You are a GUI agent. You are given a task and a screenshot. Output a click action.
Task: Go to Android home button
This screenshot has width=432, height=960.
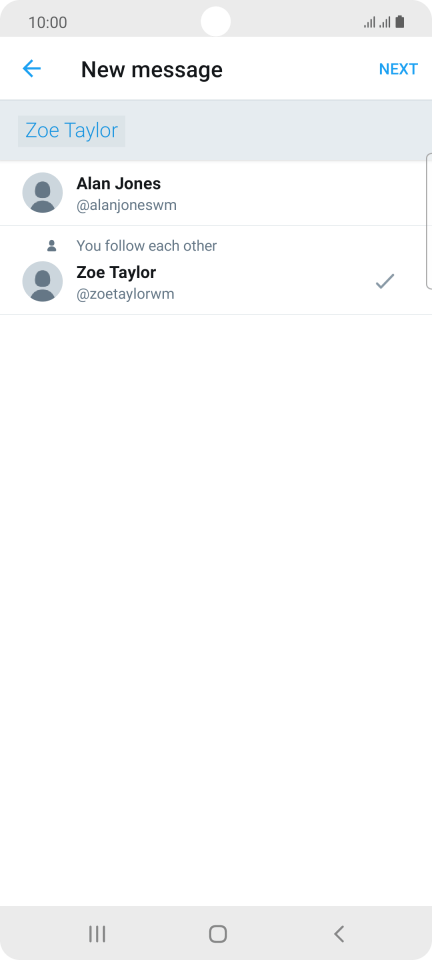(217, 934)
